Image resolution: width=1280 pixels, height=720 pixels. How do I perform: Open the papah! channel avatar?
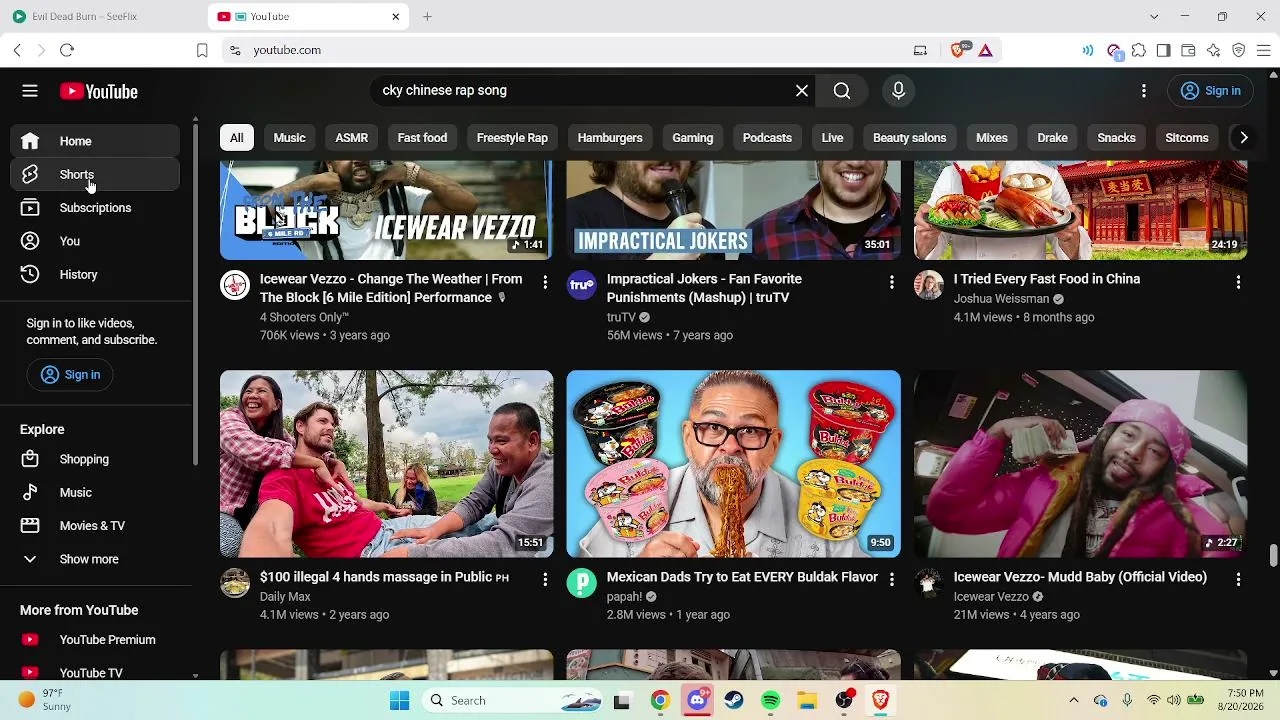click(x=581, y=583)
